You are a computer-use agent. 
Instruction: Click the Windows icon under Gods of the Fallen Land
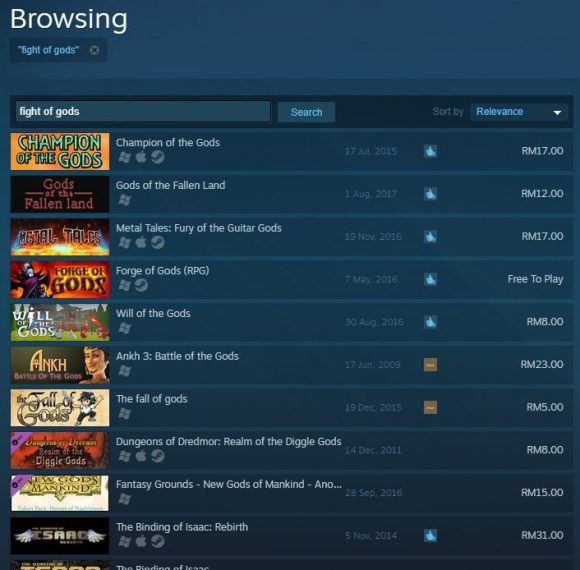coord(125,200)
